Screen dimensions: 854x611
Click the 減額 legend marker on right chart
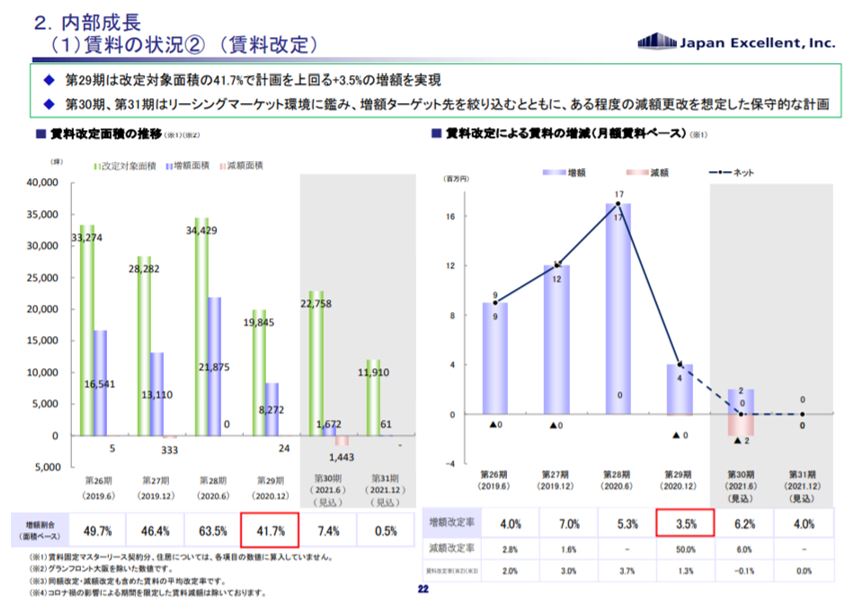click(637, 171)
